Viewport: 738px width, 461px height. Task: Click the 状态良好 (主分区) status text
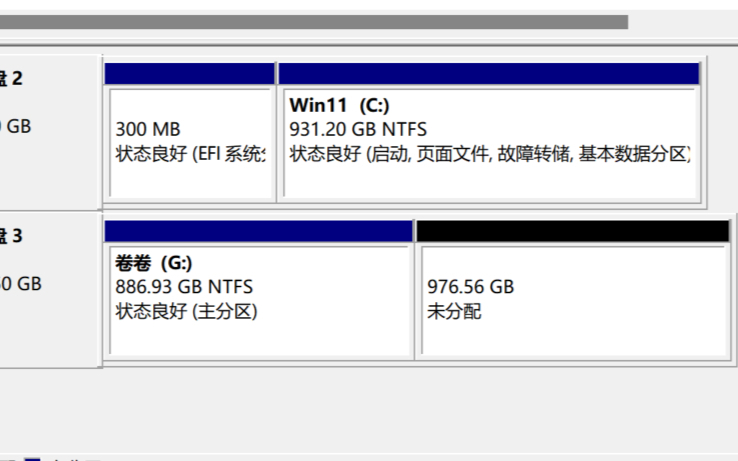187,311
